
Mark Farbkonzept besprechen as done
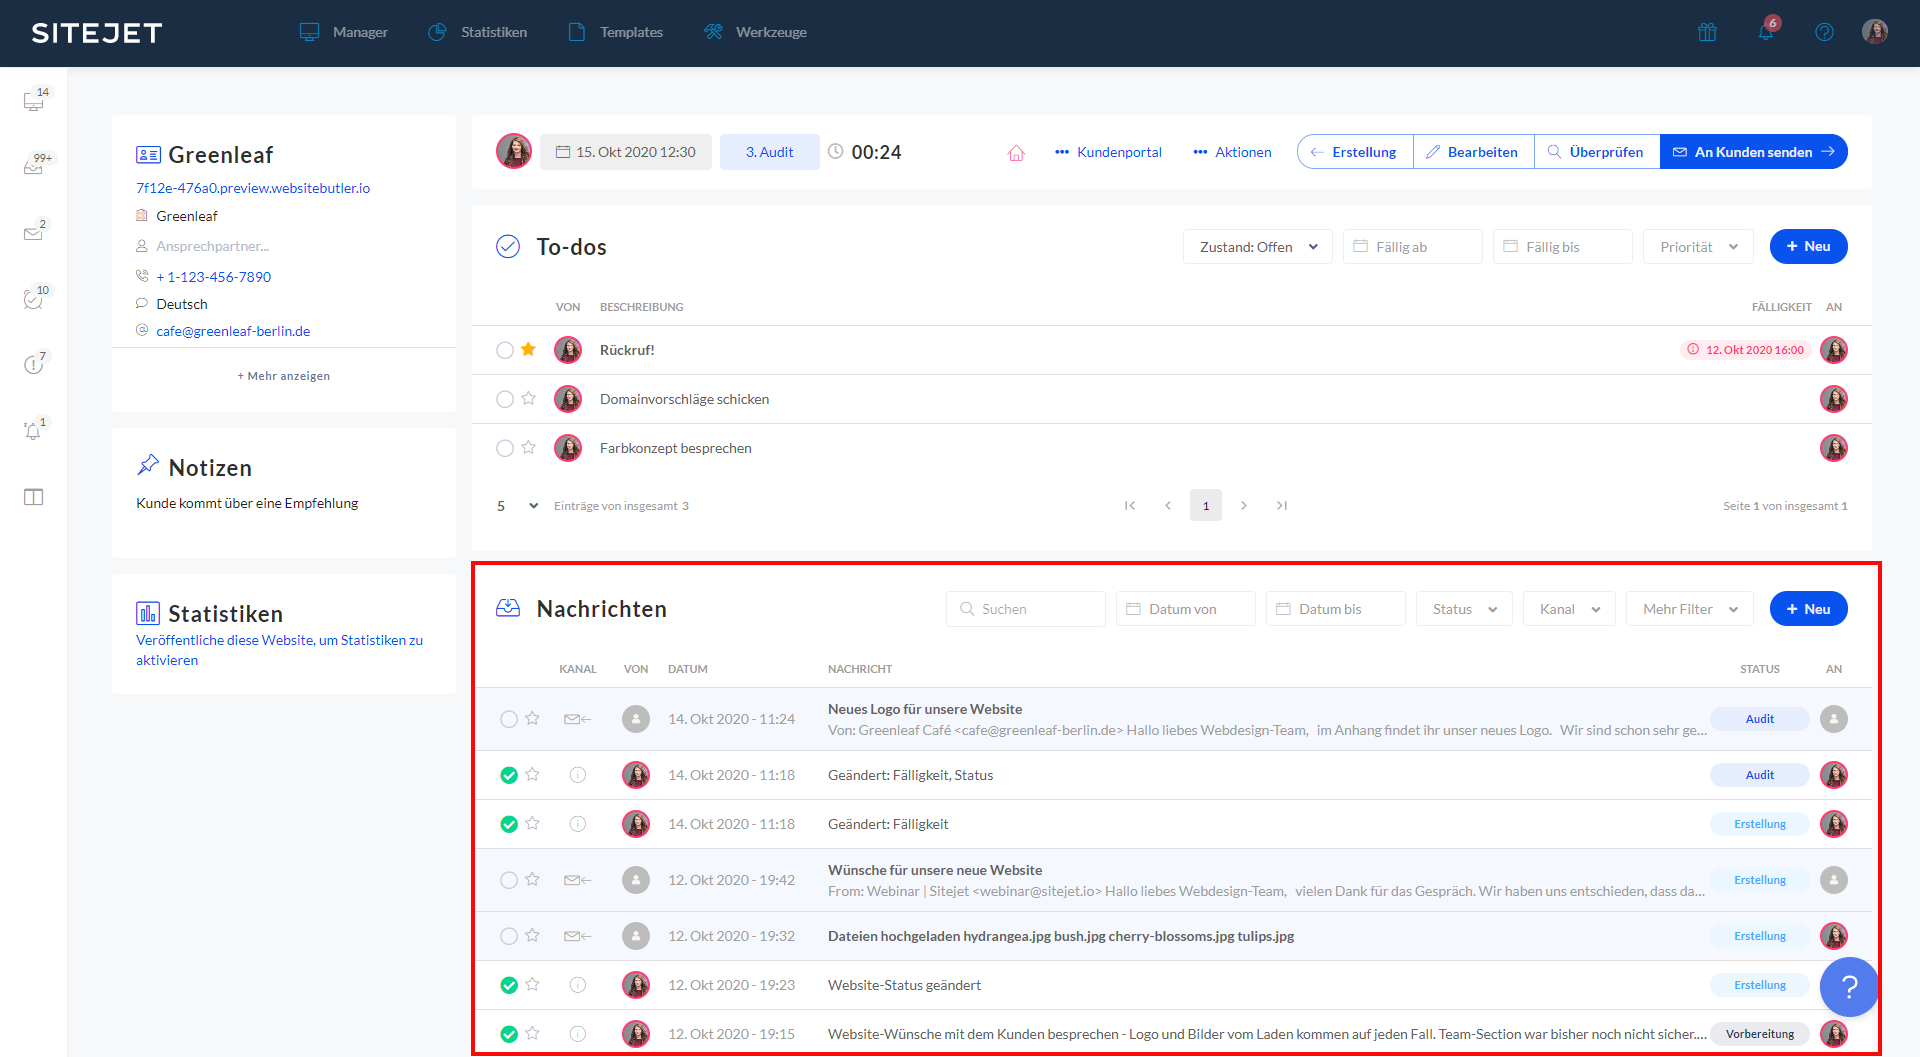click(505, 448)
